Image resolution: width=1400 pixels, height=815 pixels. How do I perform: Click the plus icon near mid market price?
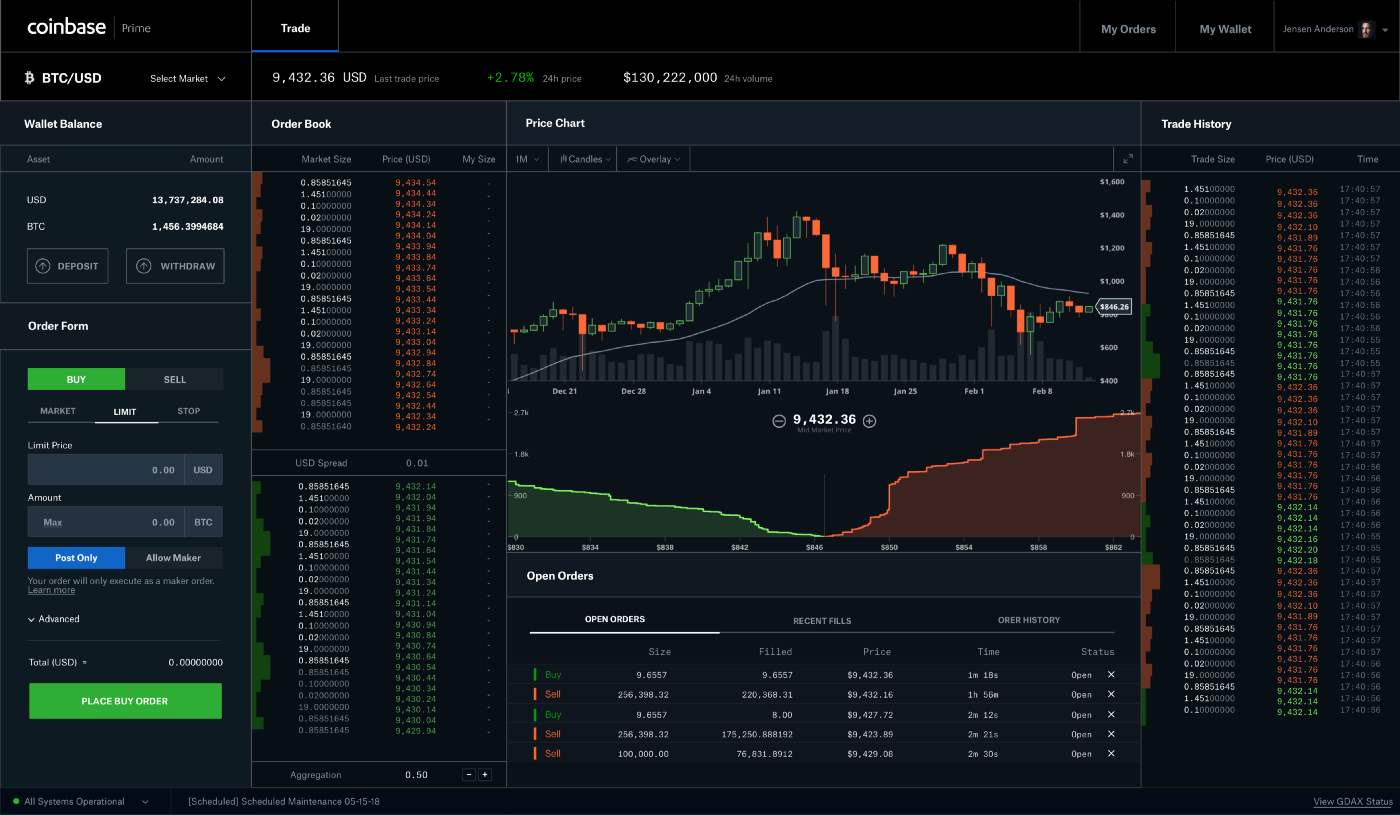pyautogui.click(x=869, y=421)
